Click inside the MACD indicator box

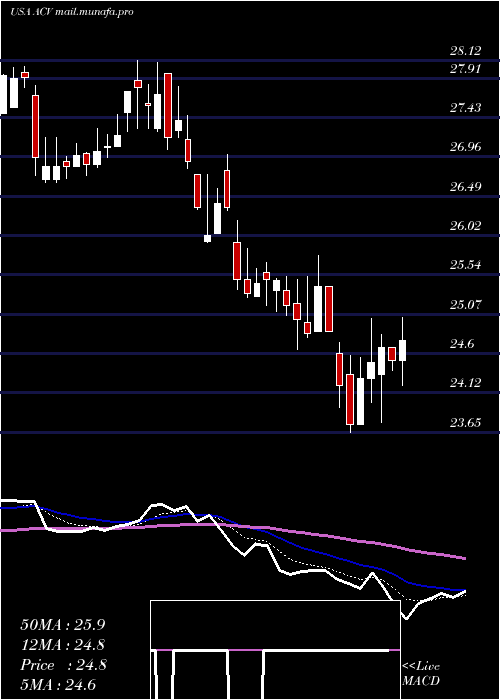point(275,650)
